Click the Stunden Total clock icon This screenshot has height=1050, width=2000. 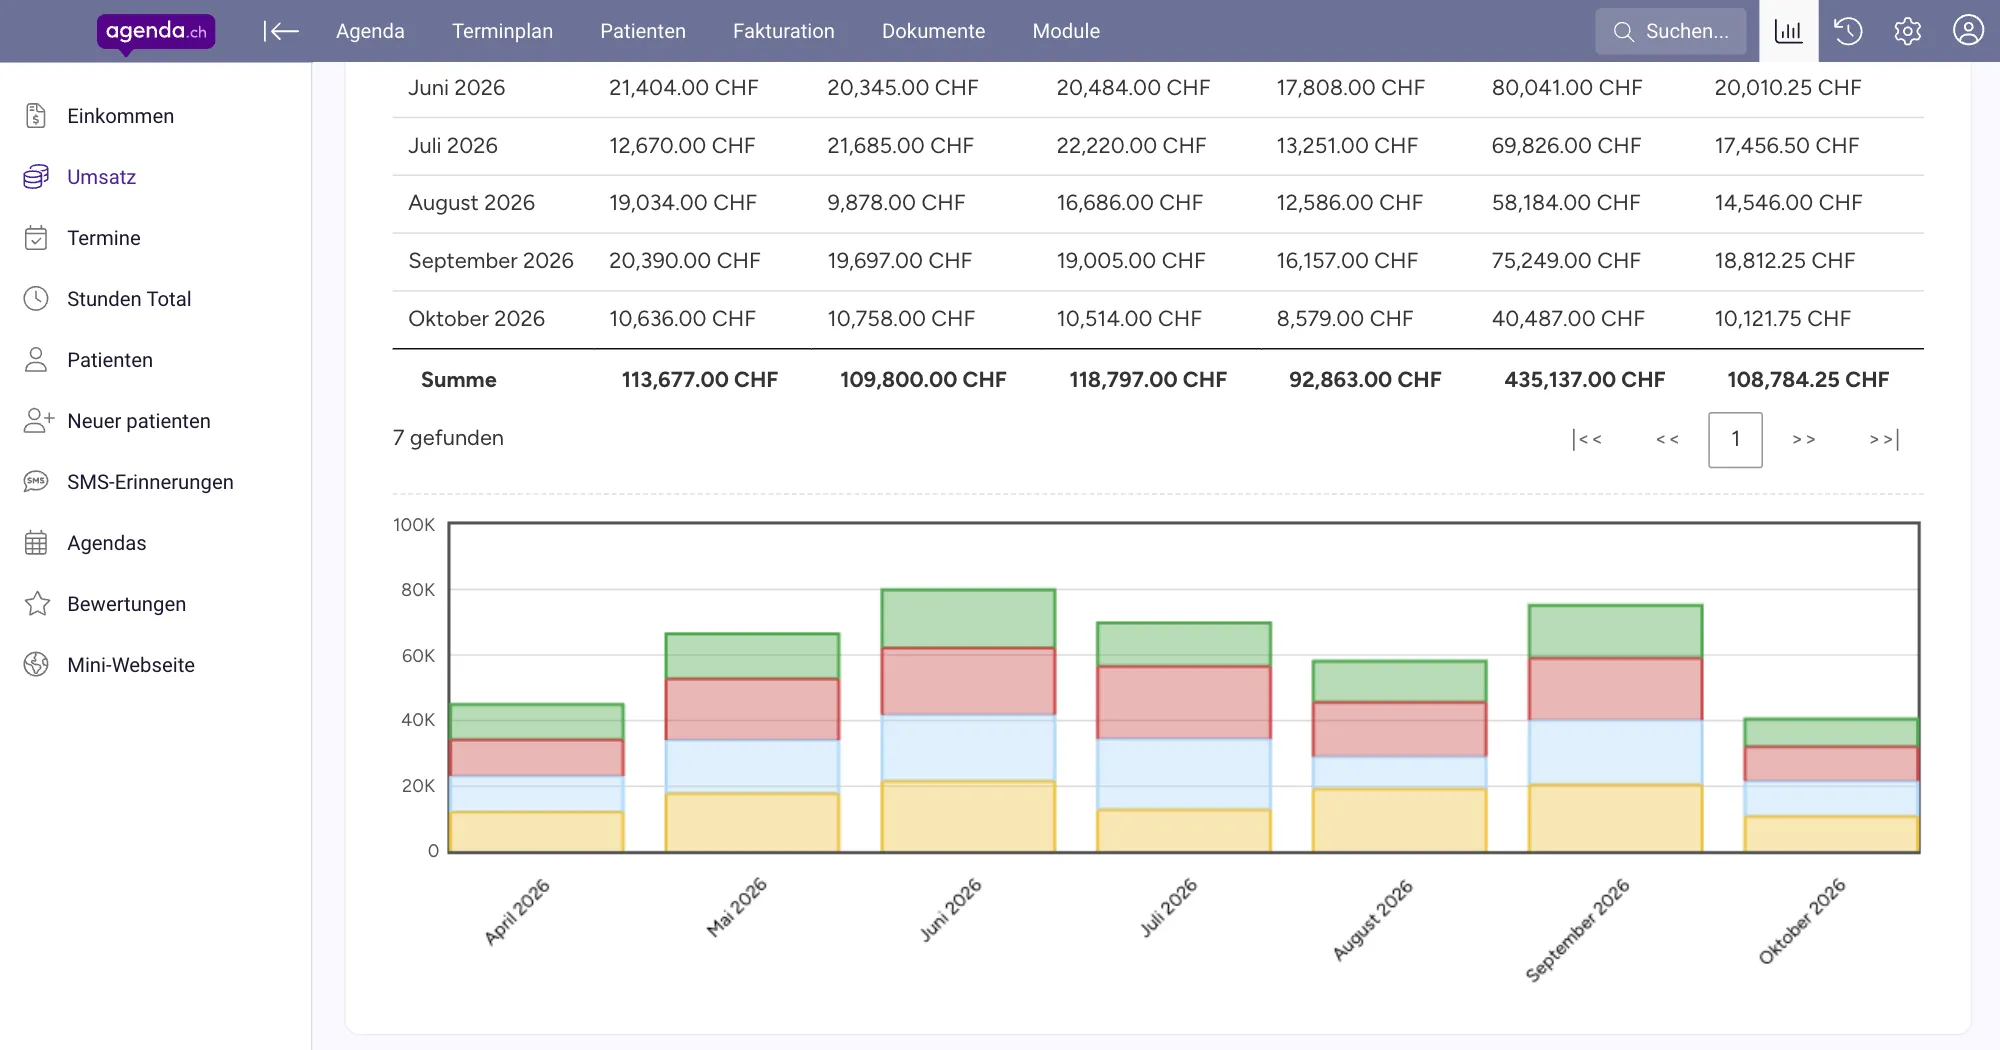point(36,299)
